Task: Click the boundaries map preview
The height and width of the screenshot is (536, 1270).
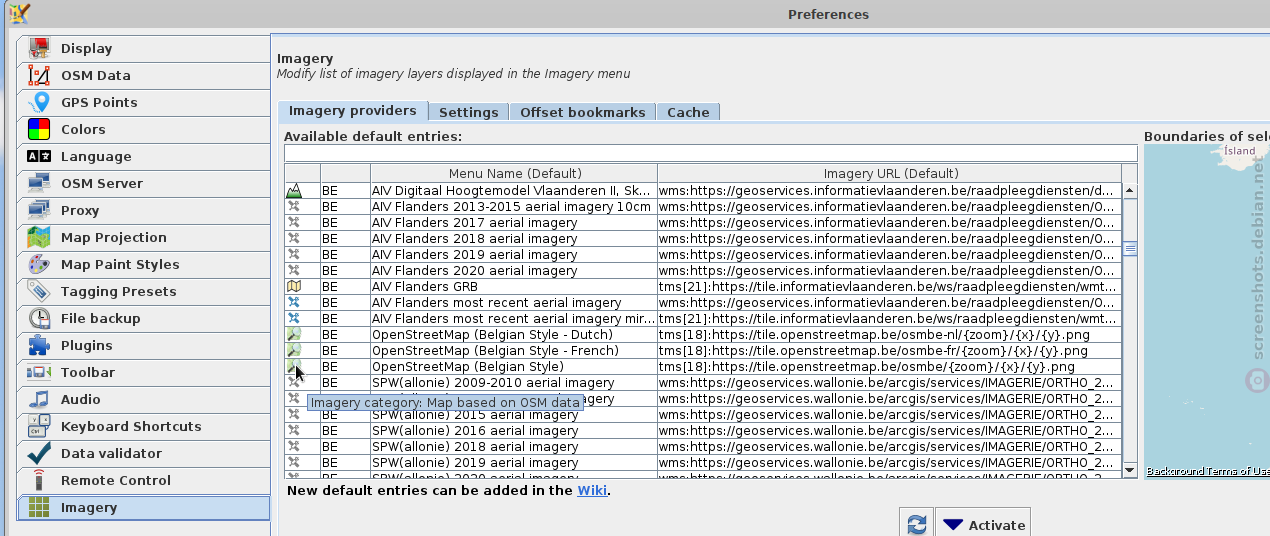Action: (x=1207, y=311)
